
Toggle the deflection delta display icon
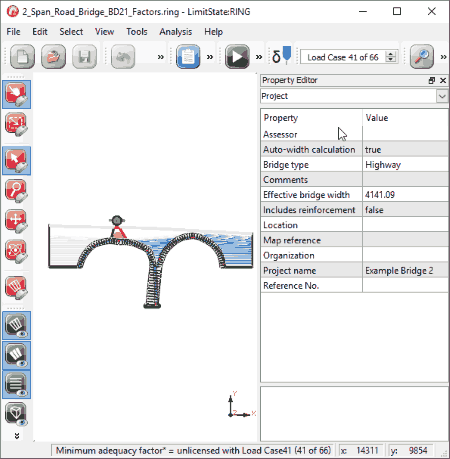click(282, 56)
